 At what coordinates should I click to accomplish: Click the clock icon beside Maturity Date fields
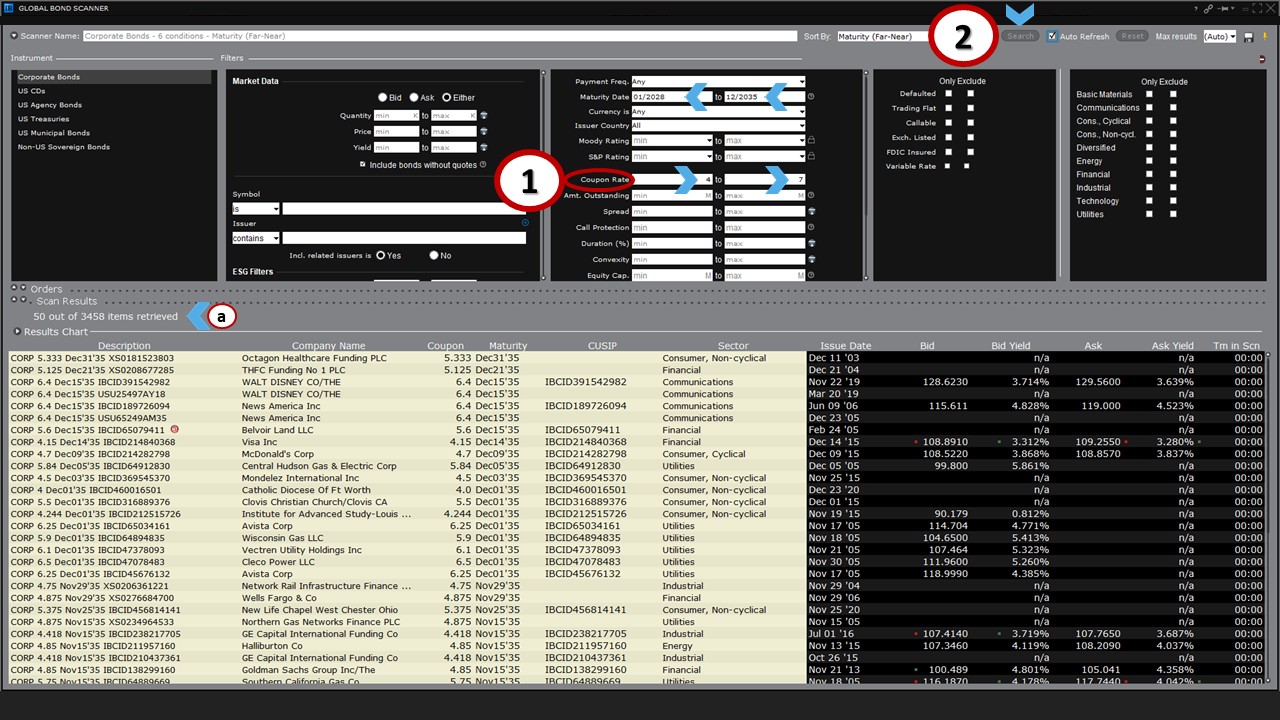(812, 96)
